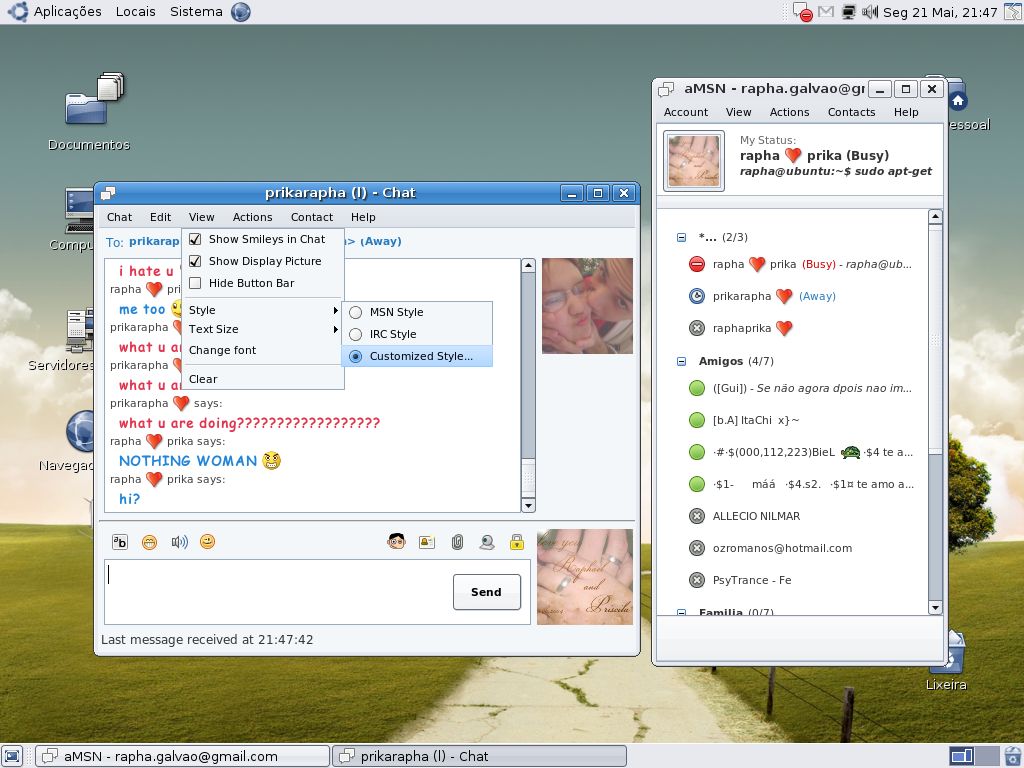1024x768 pixels.
Task: Click the invite contact card icon
Action: 426,542
